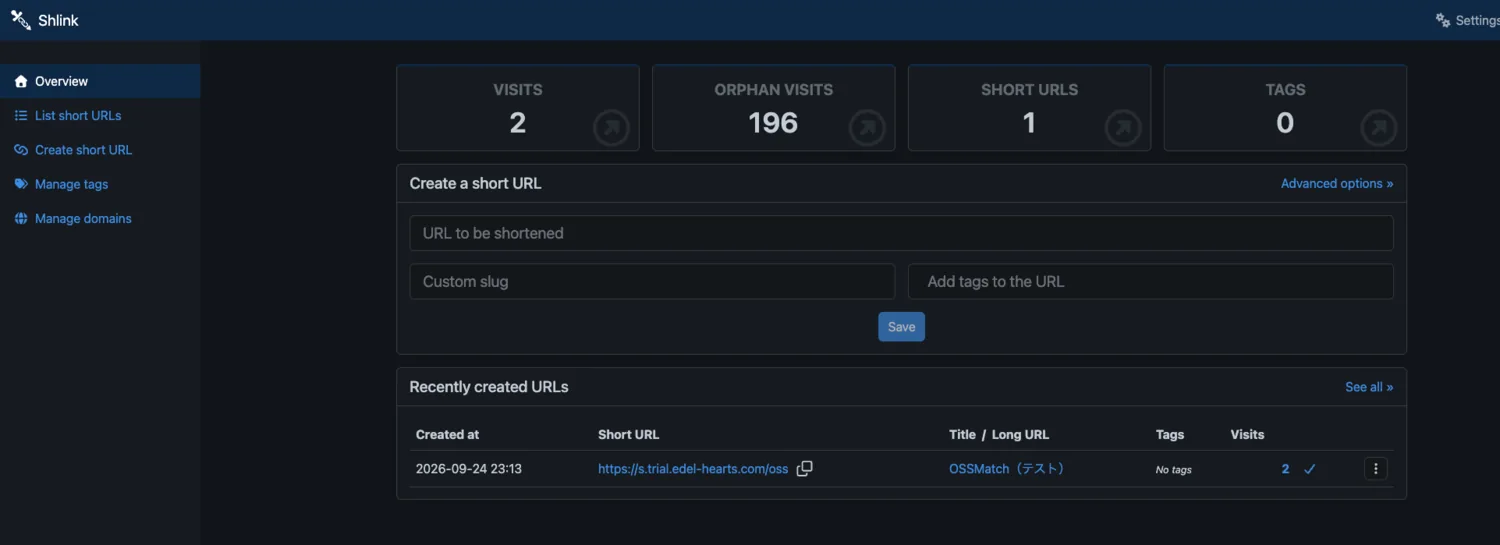The image size is (1500, 545).
Task: Click the Manage tags tag icon
Action: (x=21, y=184)
